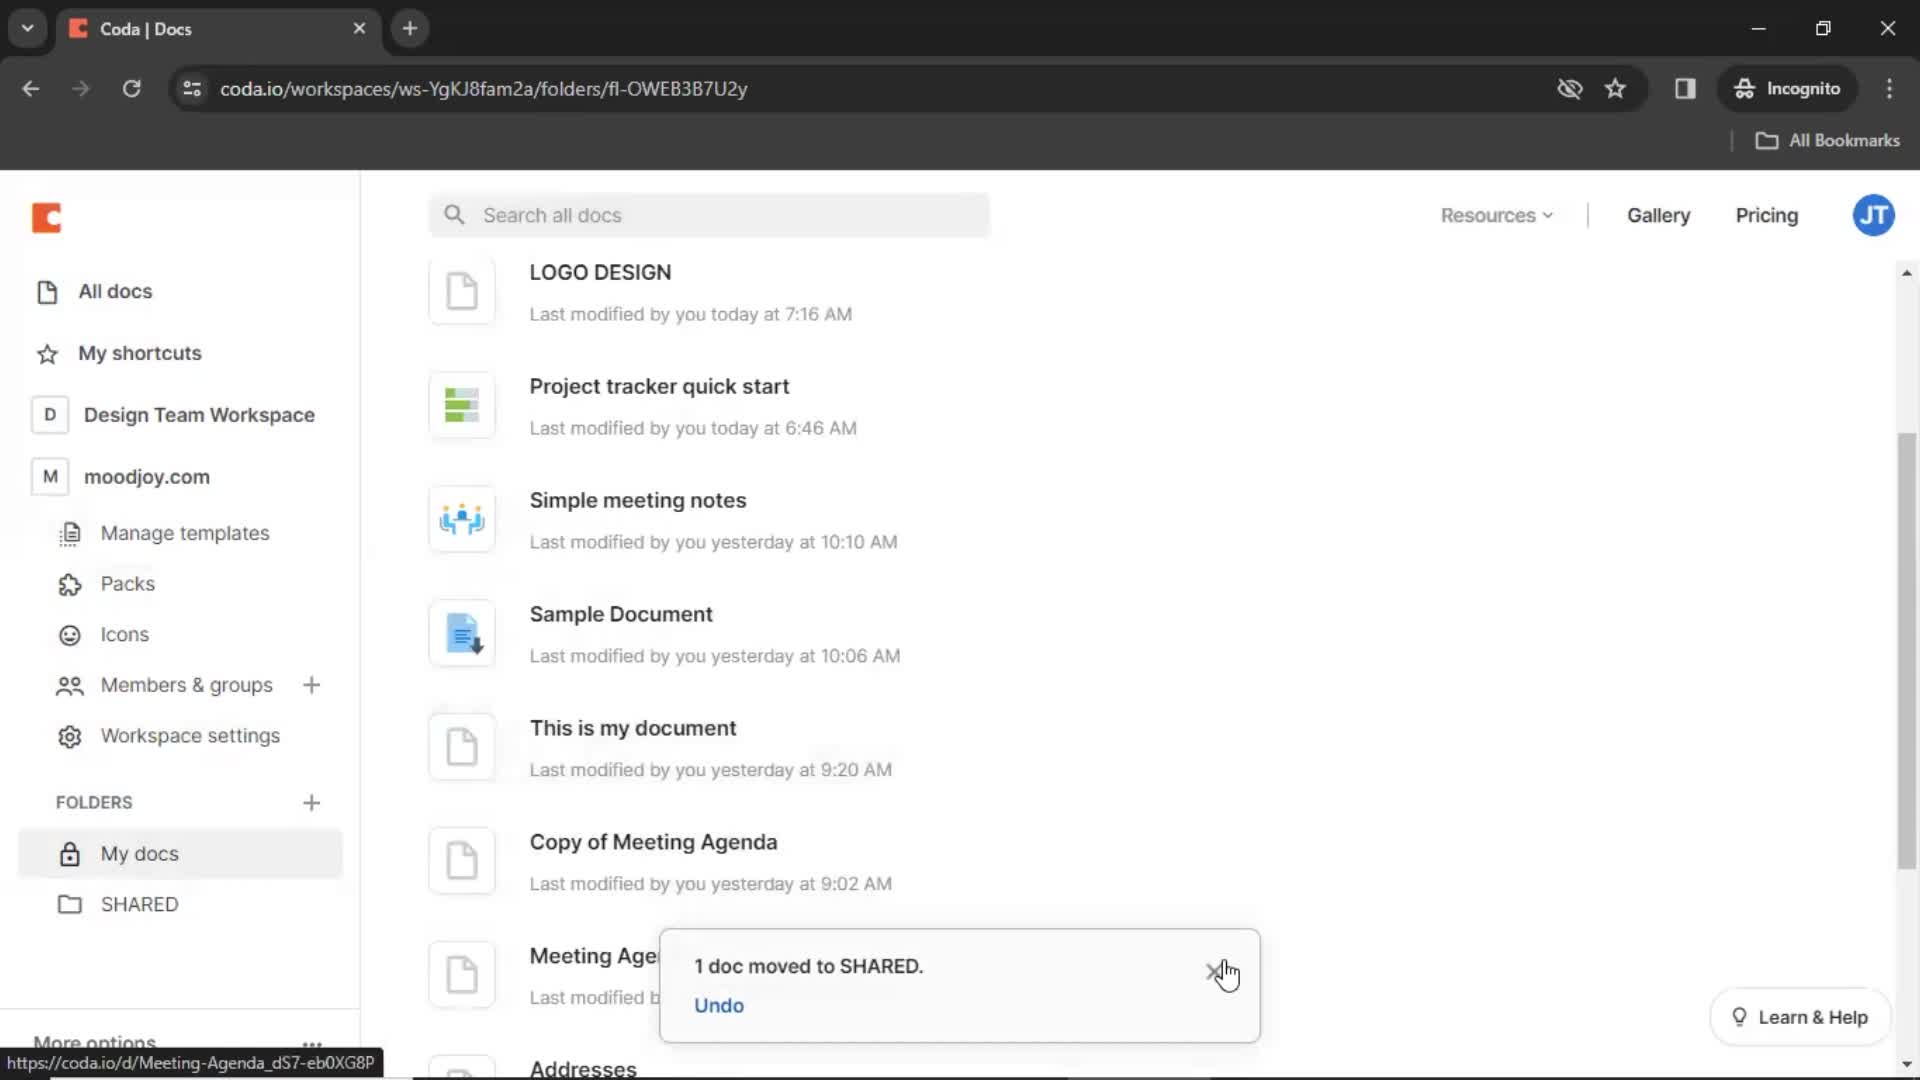The width and height of the screenshot is (1920, 1080).
Task: Click the Coda logo icon in sidebar
Action: (x=46, y=218)
